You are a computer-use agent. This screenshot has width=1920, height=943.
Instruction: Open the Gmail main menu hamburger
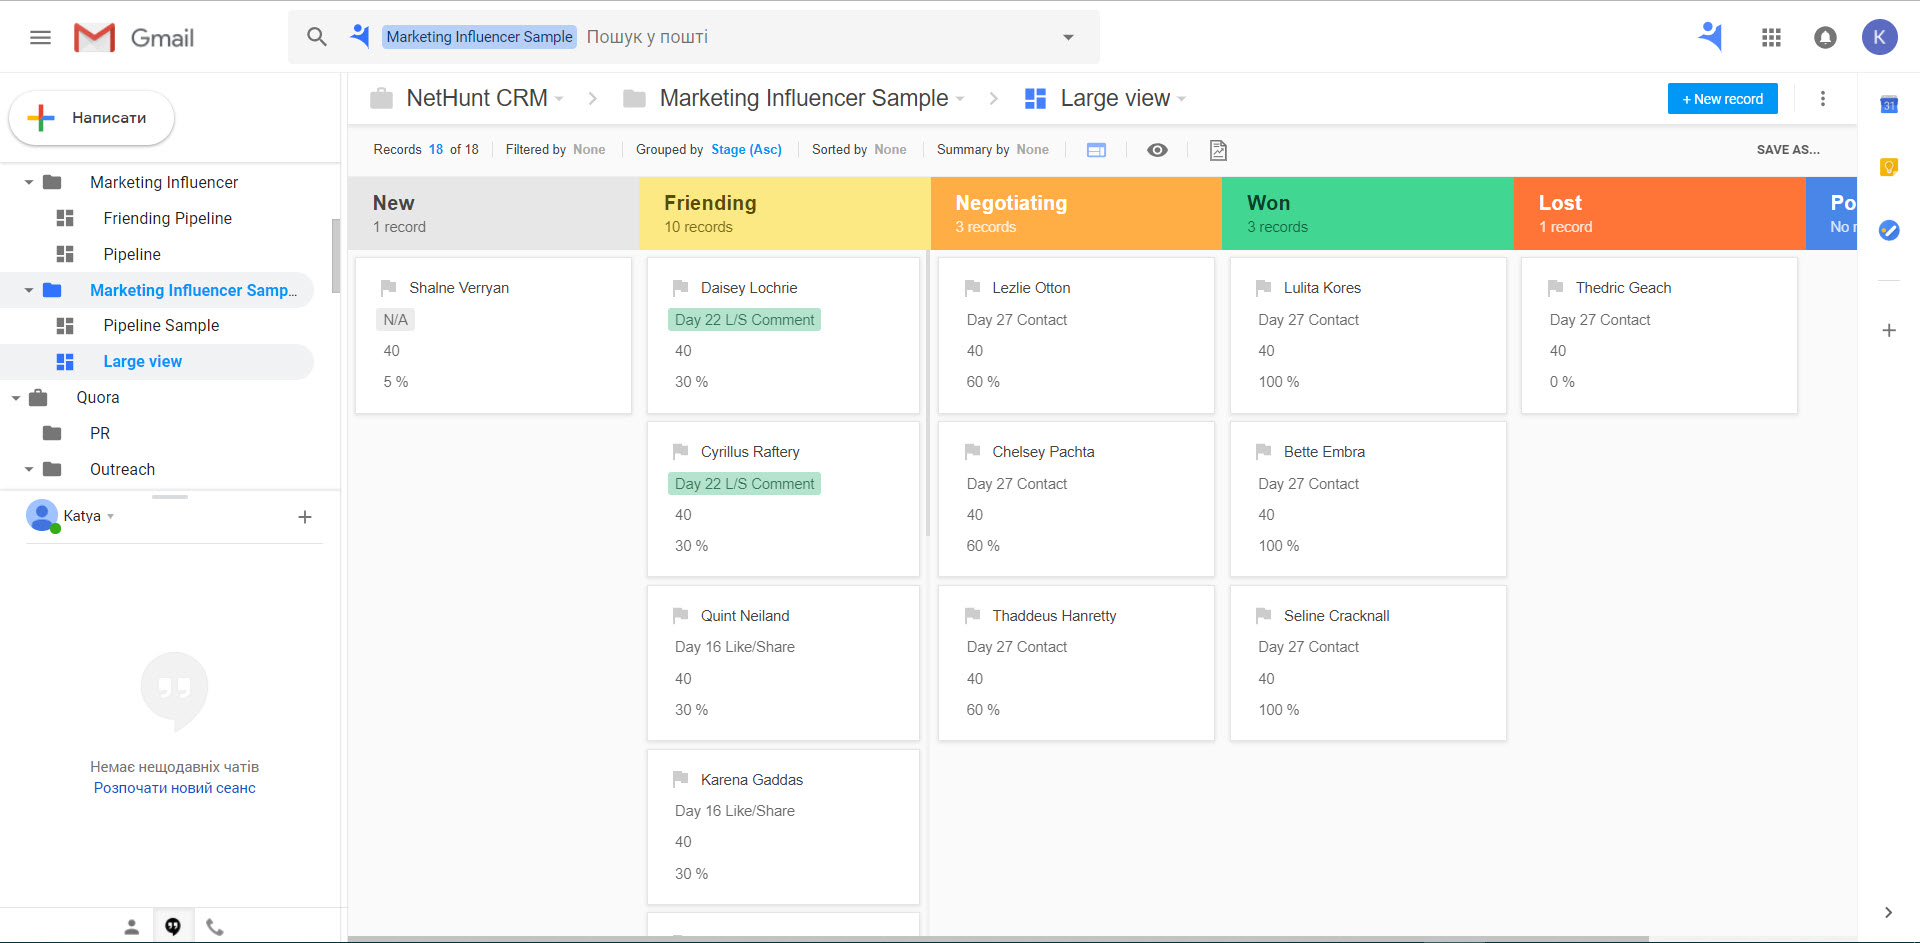[40, 38]
